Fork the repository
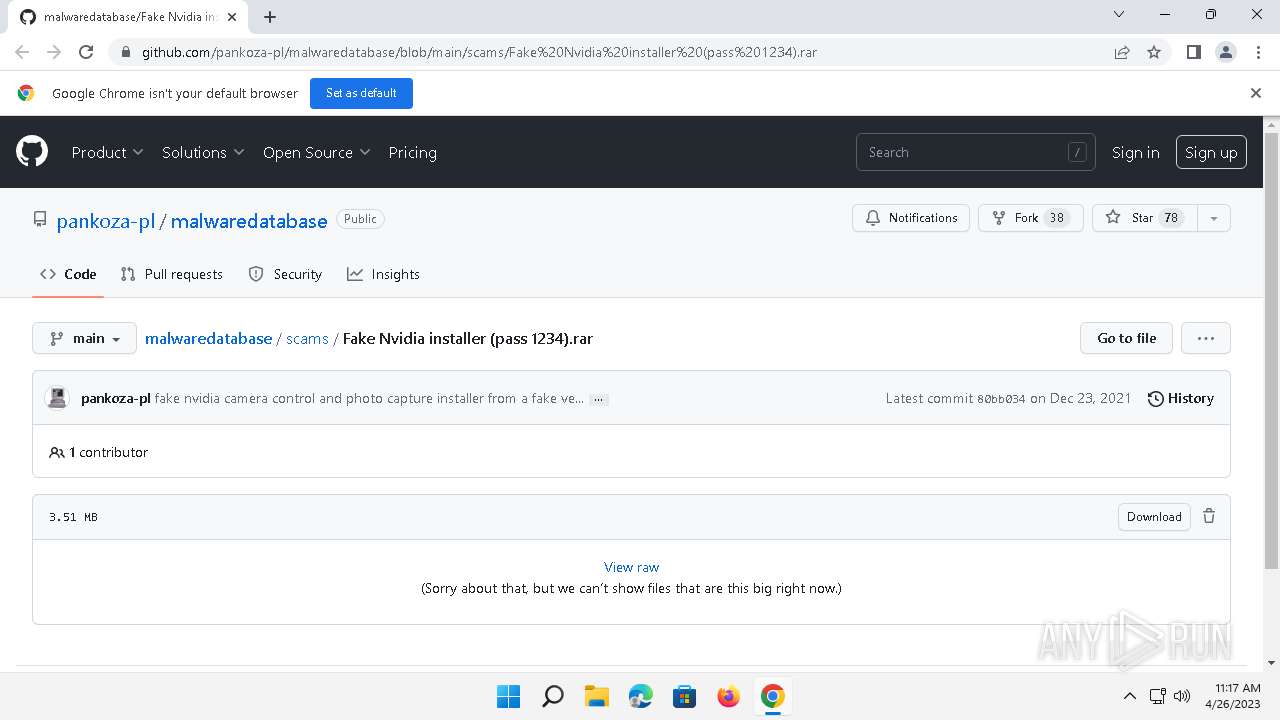The width and height of the screenshot is (1280, 720). 1030,218
